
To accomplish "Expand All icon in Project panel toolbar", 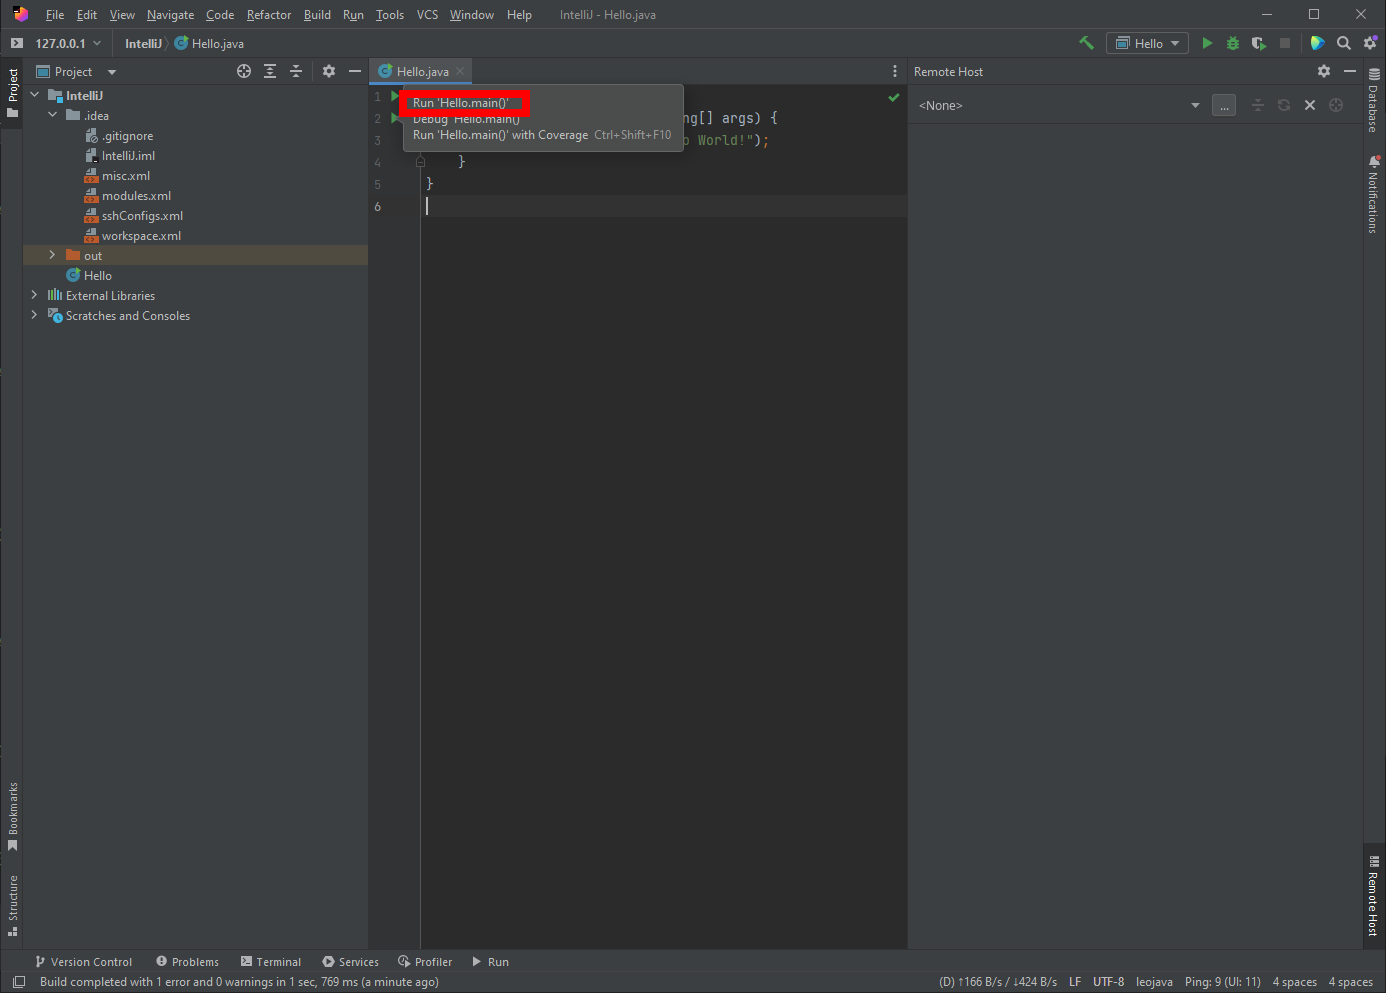I will (x=270, y=71).
